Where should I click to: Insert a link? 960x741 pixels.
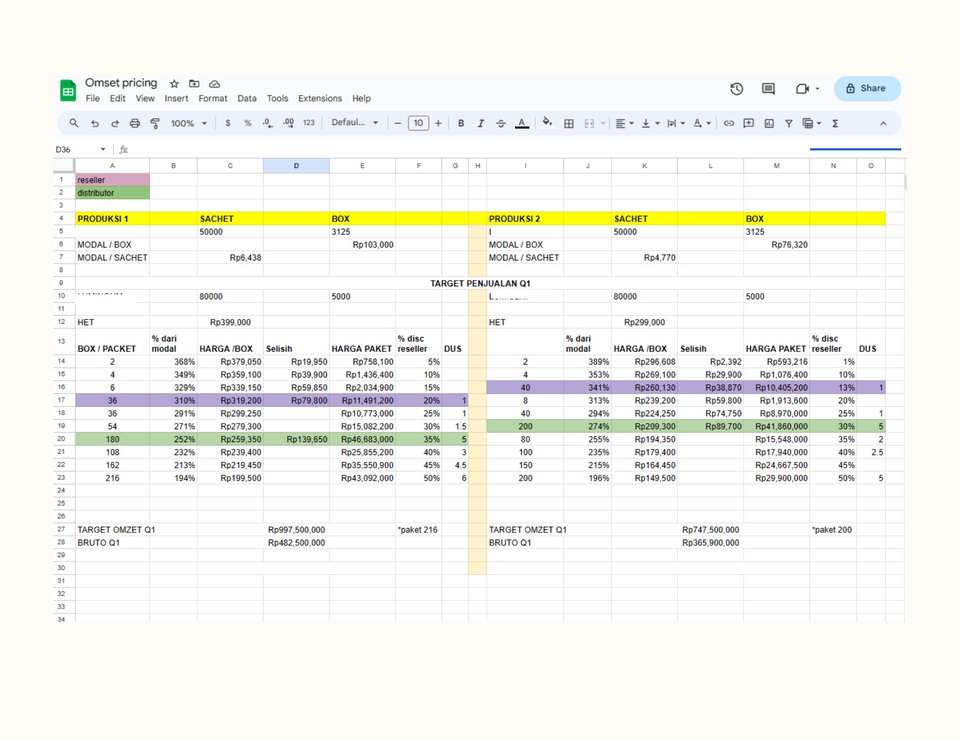(x=729, y=123)
